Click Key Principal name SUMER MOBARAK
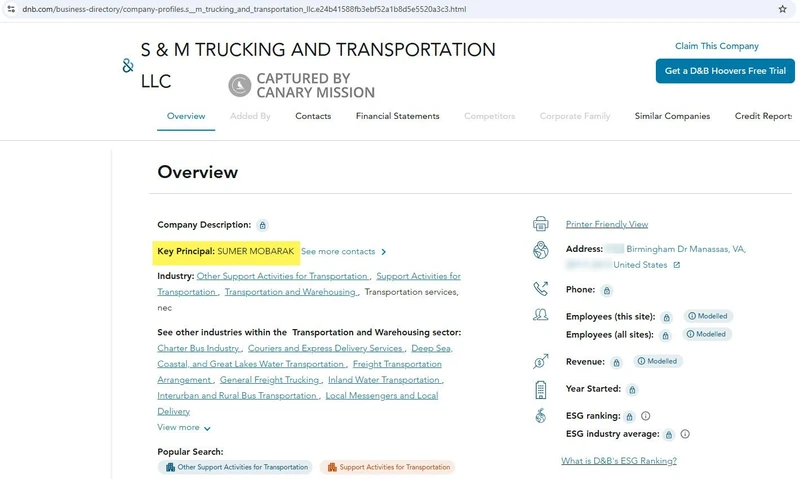The image size is (800, 479). pyautogui.click(x=256, y=251)
